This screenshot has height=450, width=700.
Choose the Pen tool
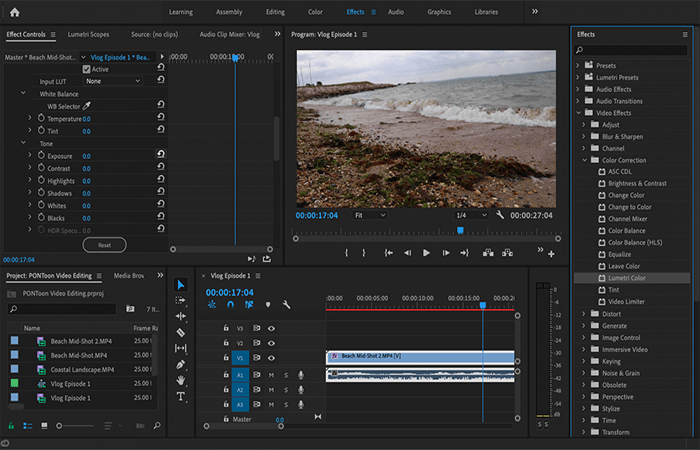click(180, 364)
